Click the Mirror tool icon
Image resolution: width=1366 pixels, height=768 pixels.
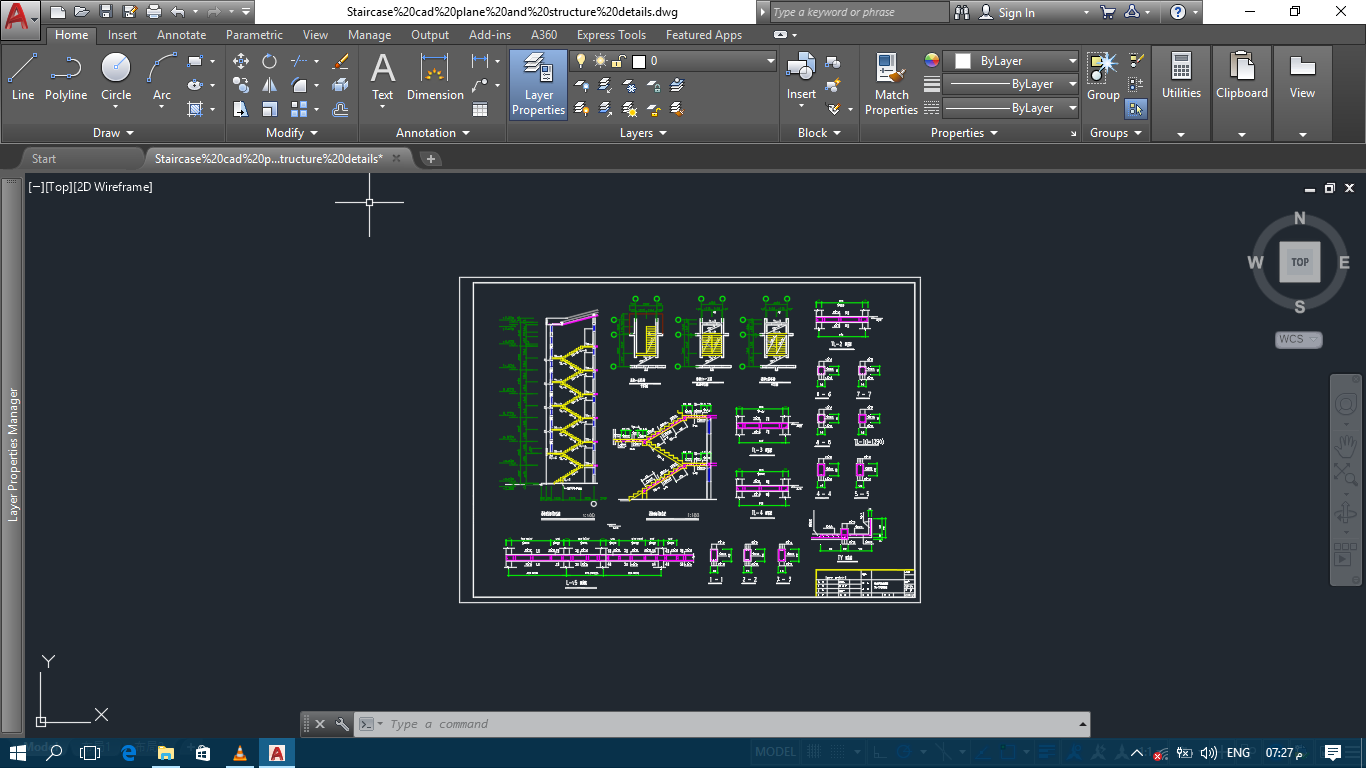(x=270, y=85)
